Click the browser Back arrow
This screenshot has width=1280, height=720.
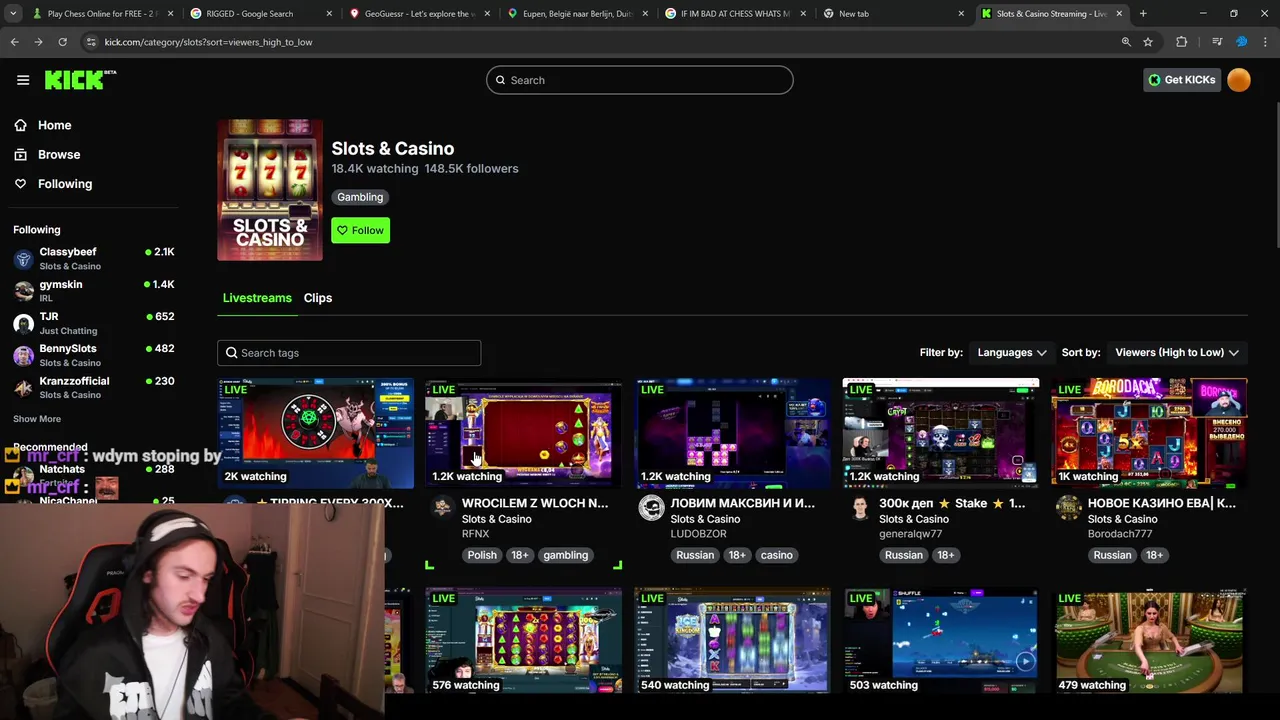[14, 42]
